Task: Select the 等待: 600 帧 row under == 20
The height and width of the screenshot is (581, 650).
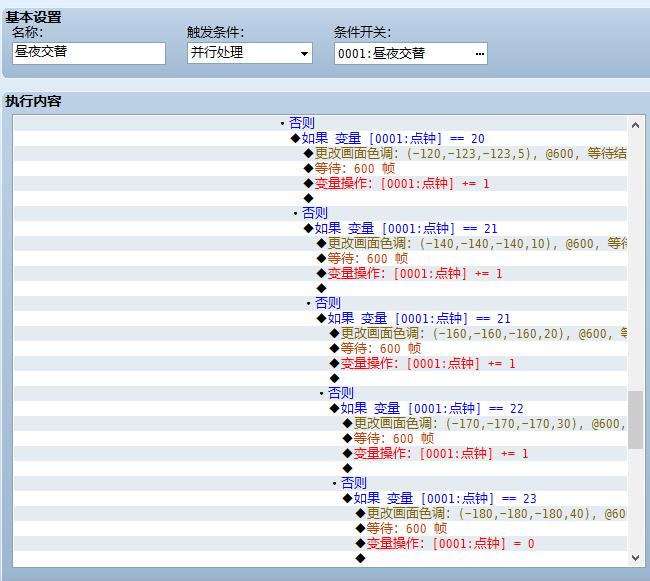Action: pos(320,168)
